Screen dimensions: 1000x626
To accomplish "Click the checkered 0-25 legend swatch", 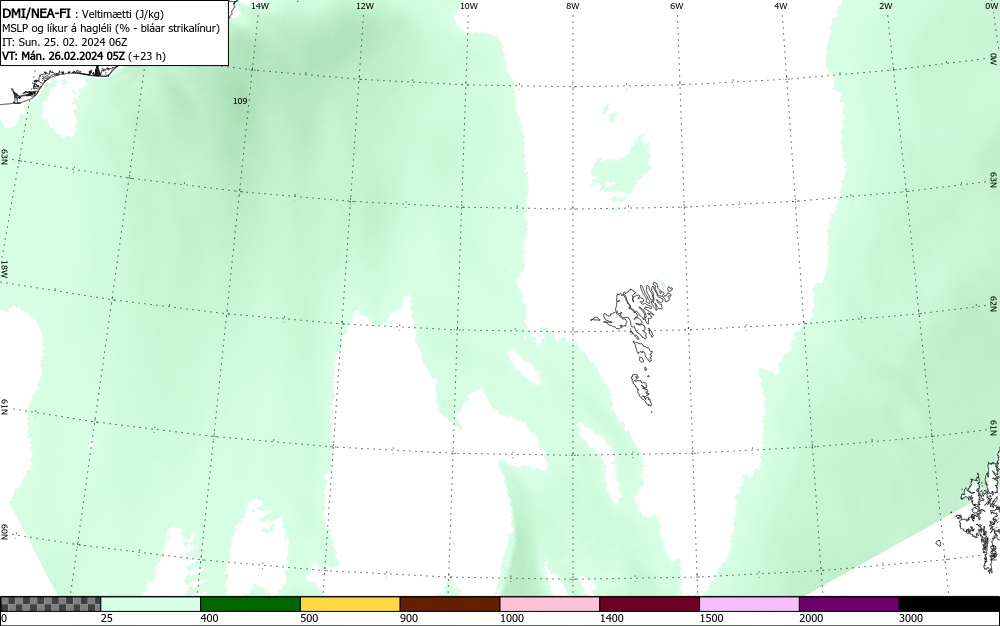I will coord(51,604).
